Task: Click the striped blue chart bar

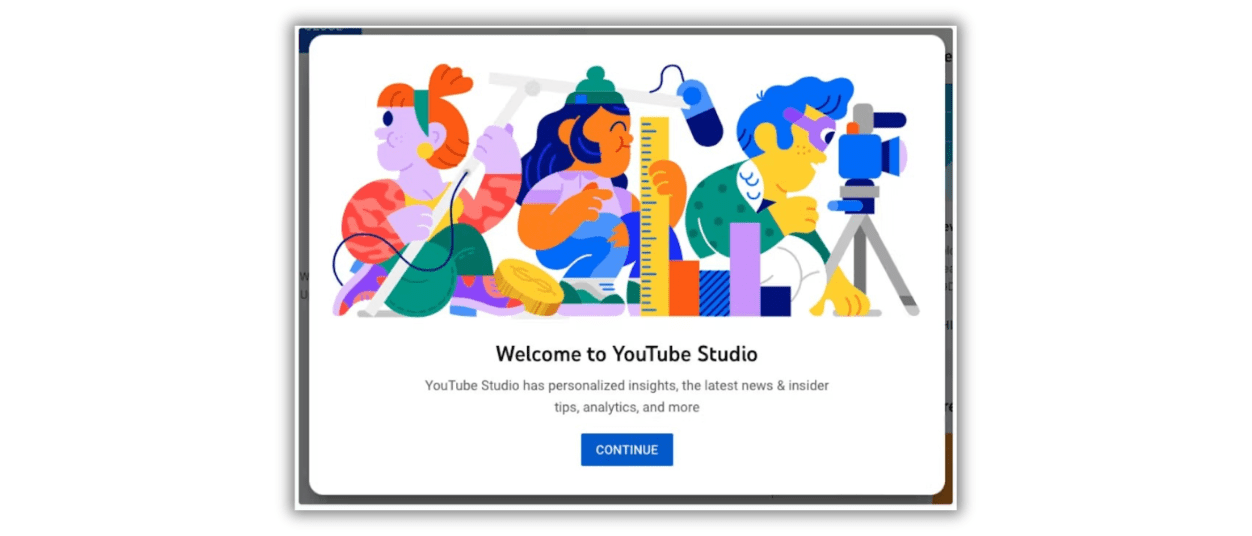Action: (x=714, y=293)
